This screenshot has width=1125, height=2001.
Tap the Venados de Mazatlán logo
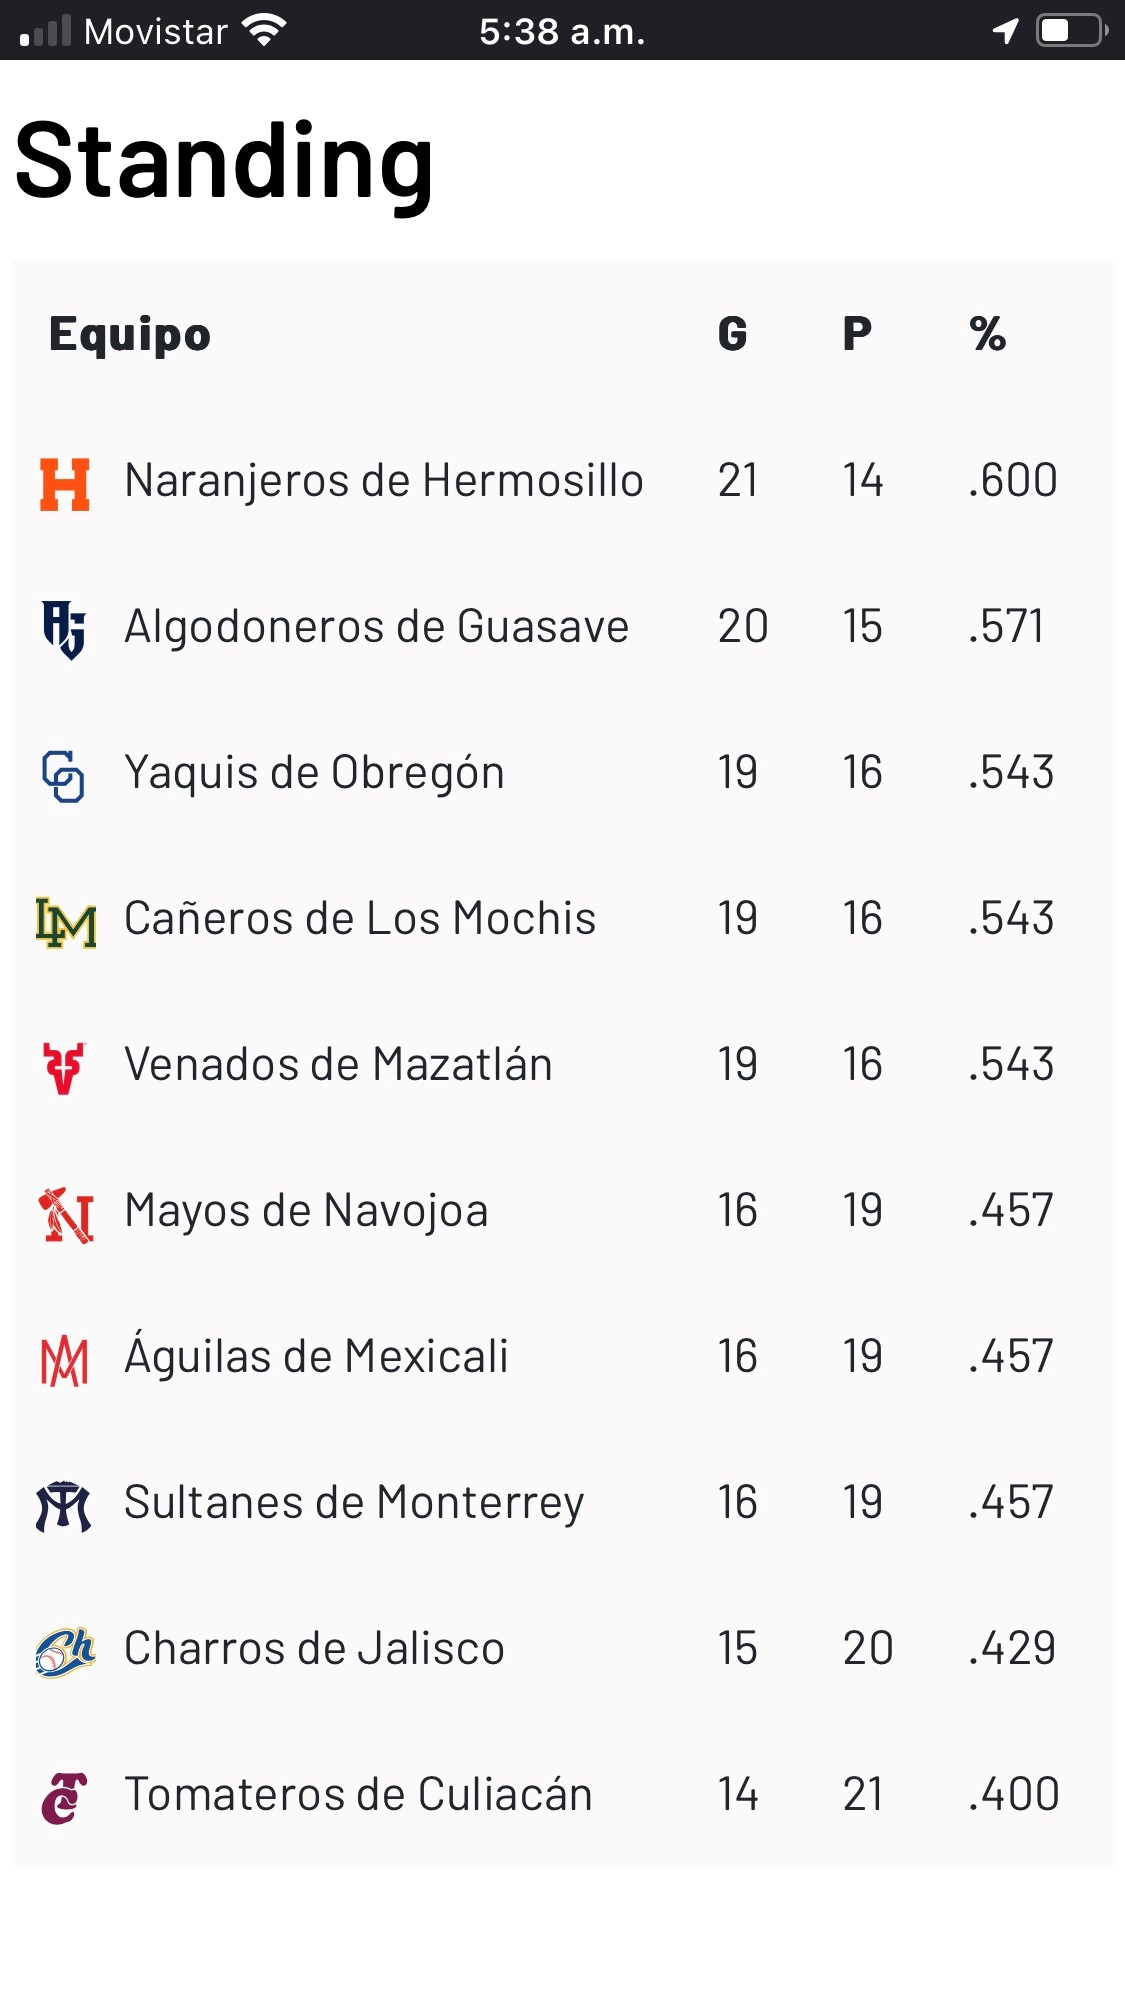65,1067
